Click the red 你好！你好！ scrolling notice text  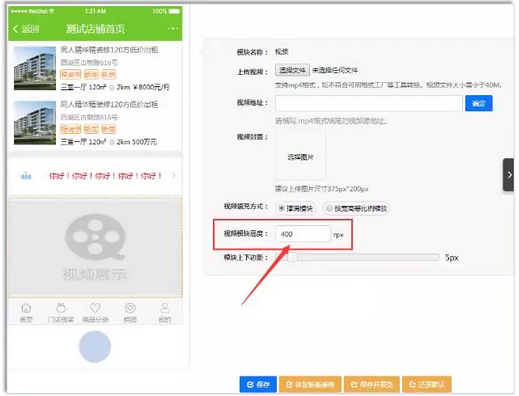[x=106, y=176]
